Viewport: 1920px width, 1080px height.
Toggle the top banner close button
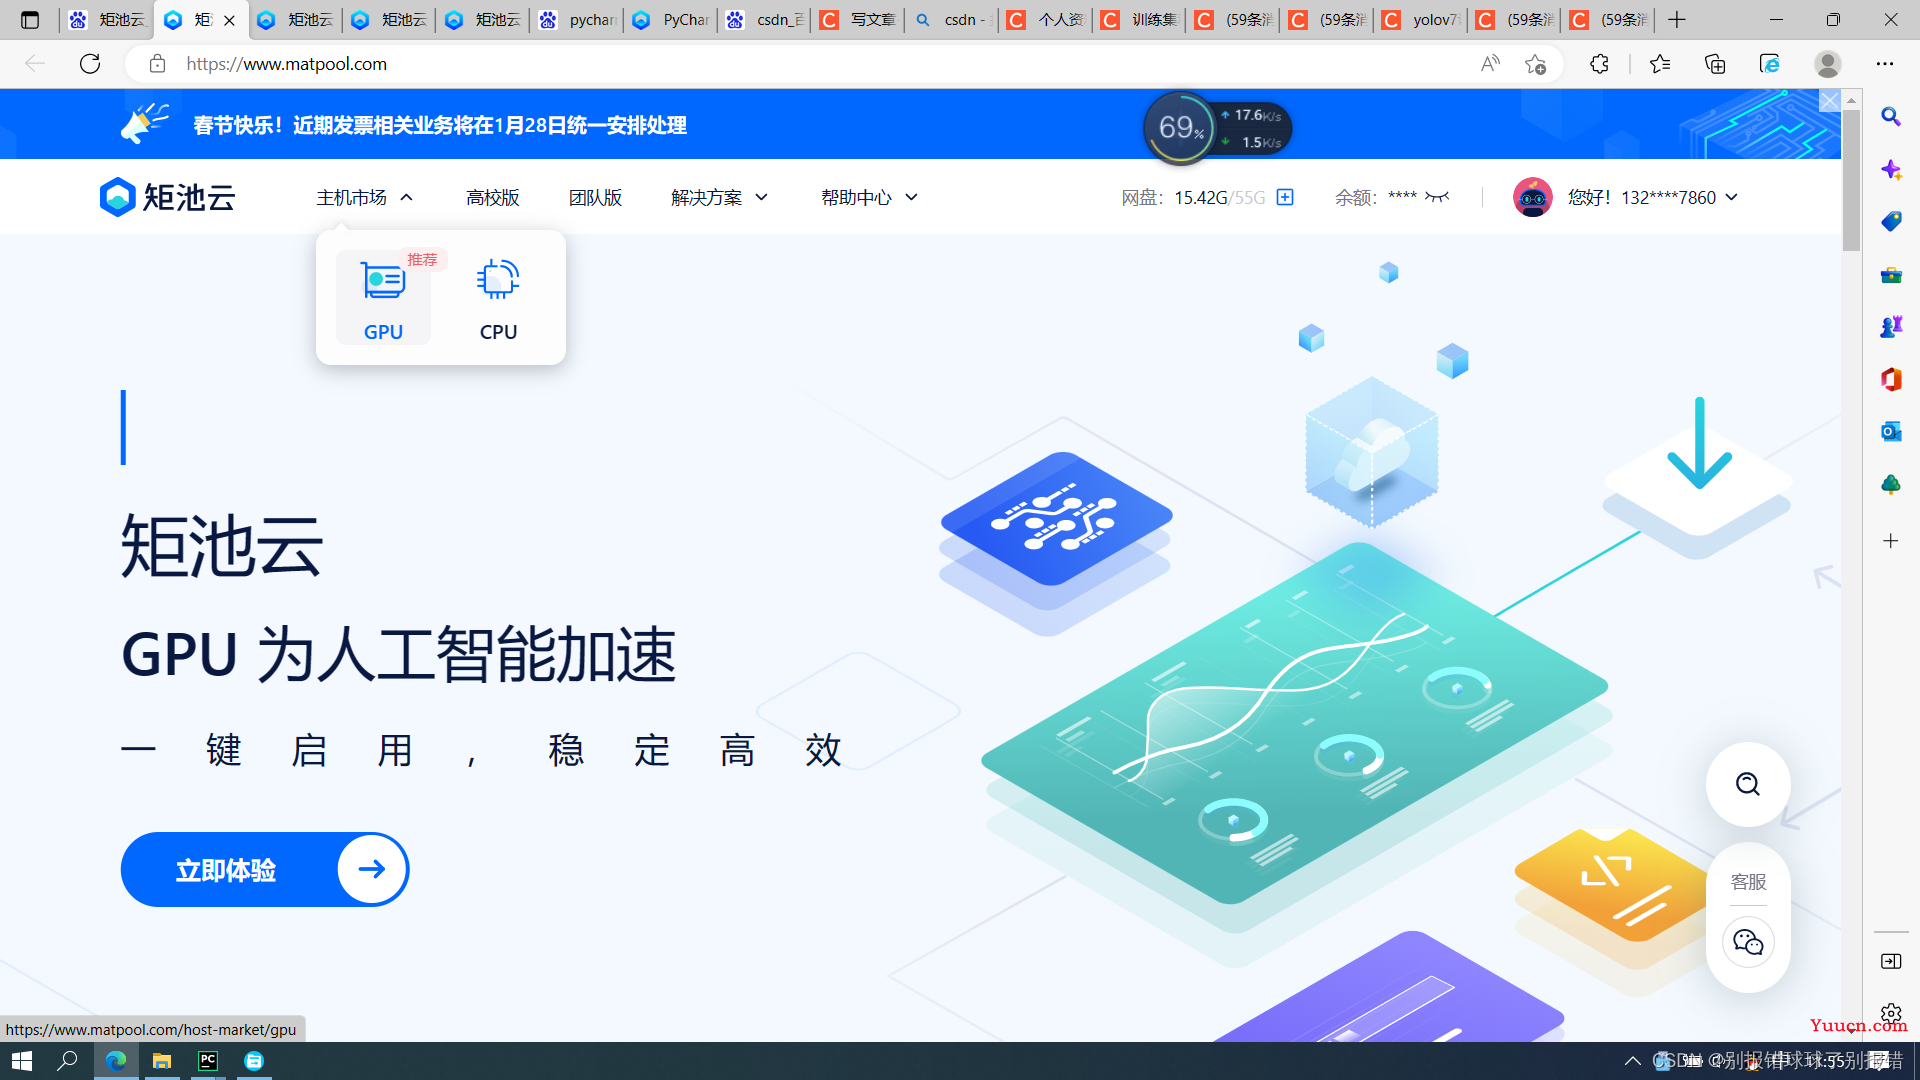(x=1830, y=100)
